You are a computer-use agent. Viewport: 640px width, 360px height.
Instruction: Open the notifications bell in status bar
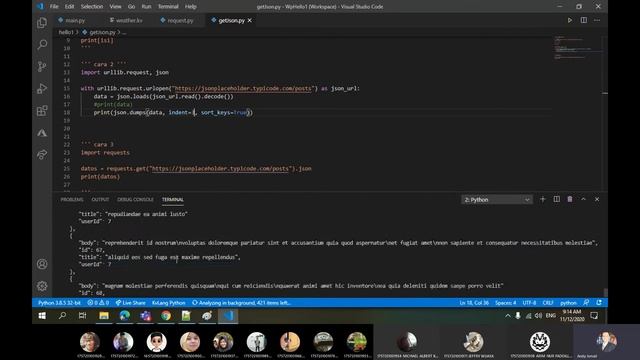coord(599,303)
